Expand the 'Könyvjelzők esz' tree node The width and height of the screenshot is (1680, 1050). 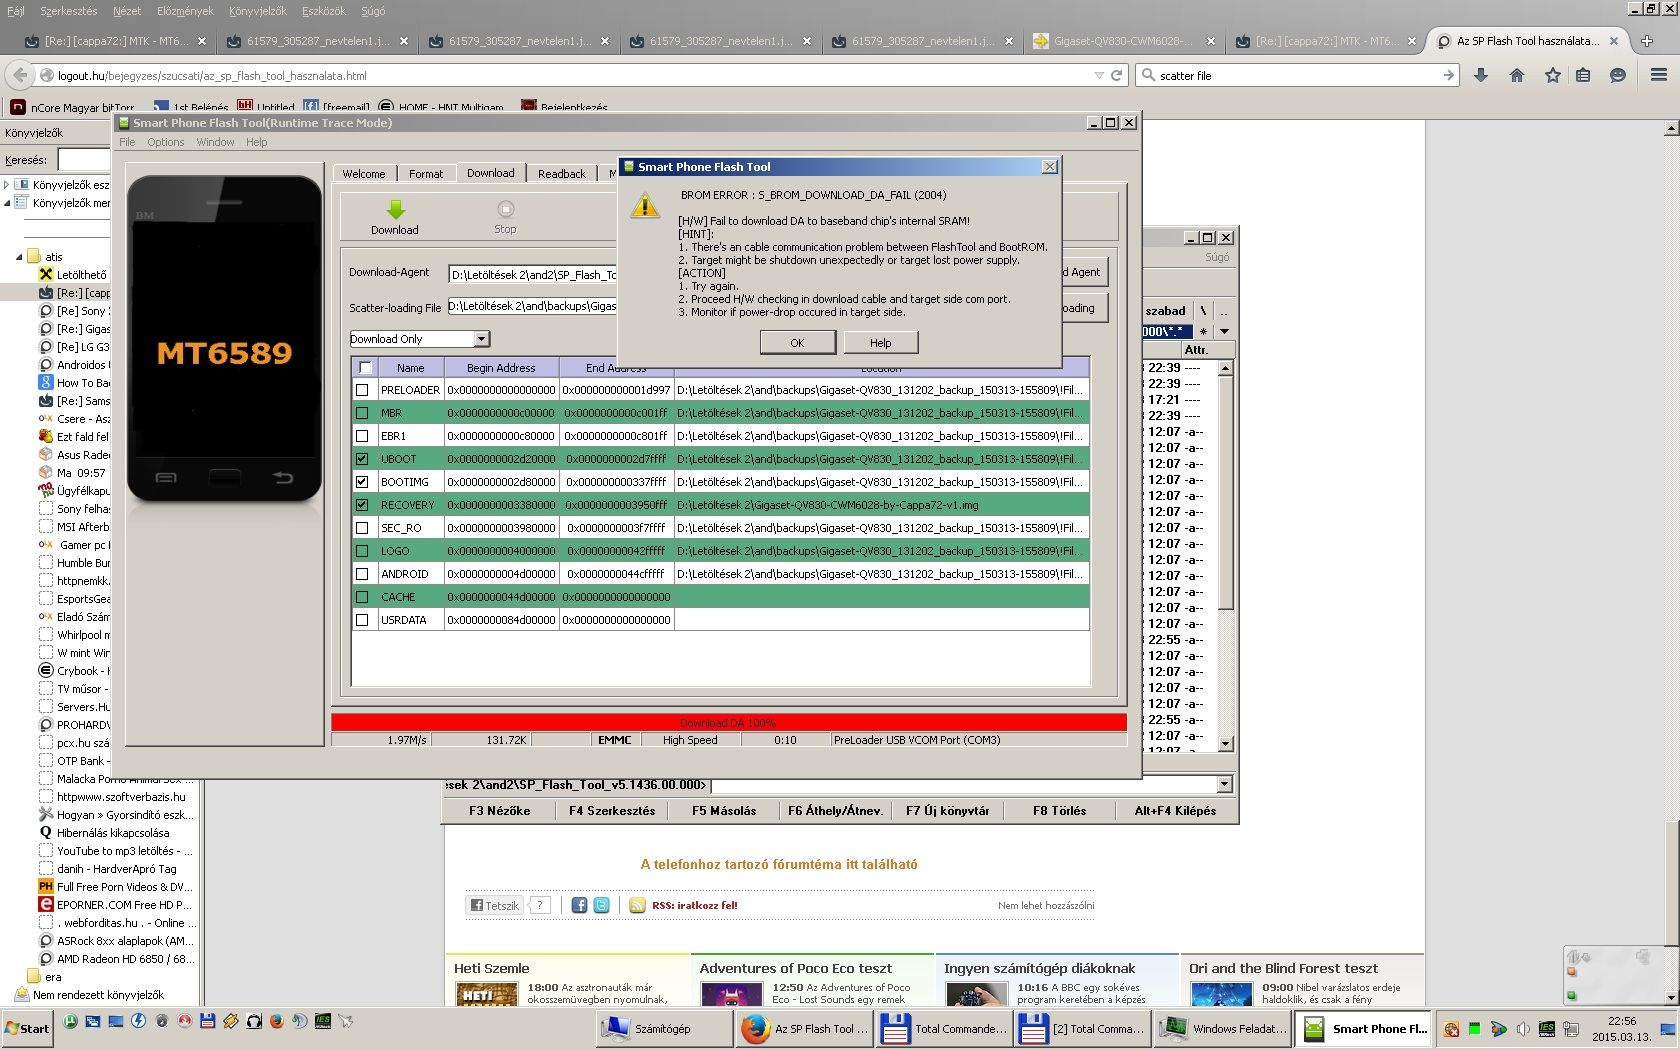[7, 185]
